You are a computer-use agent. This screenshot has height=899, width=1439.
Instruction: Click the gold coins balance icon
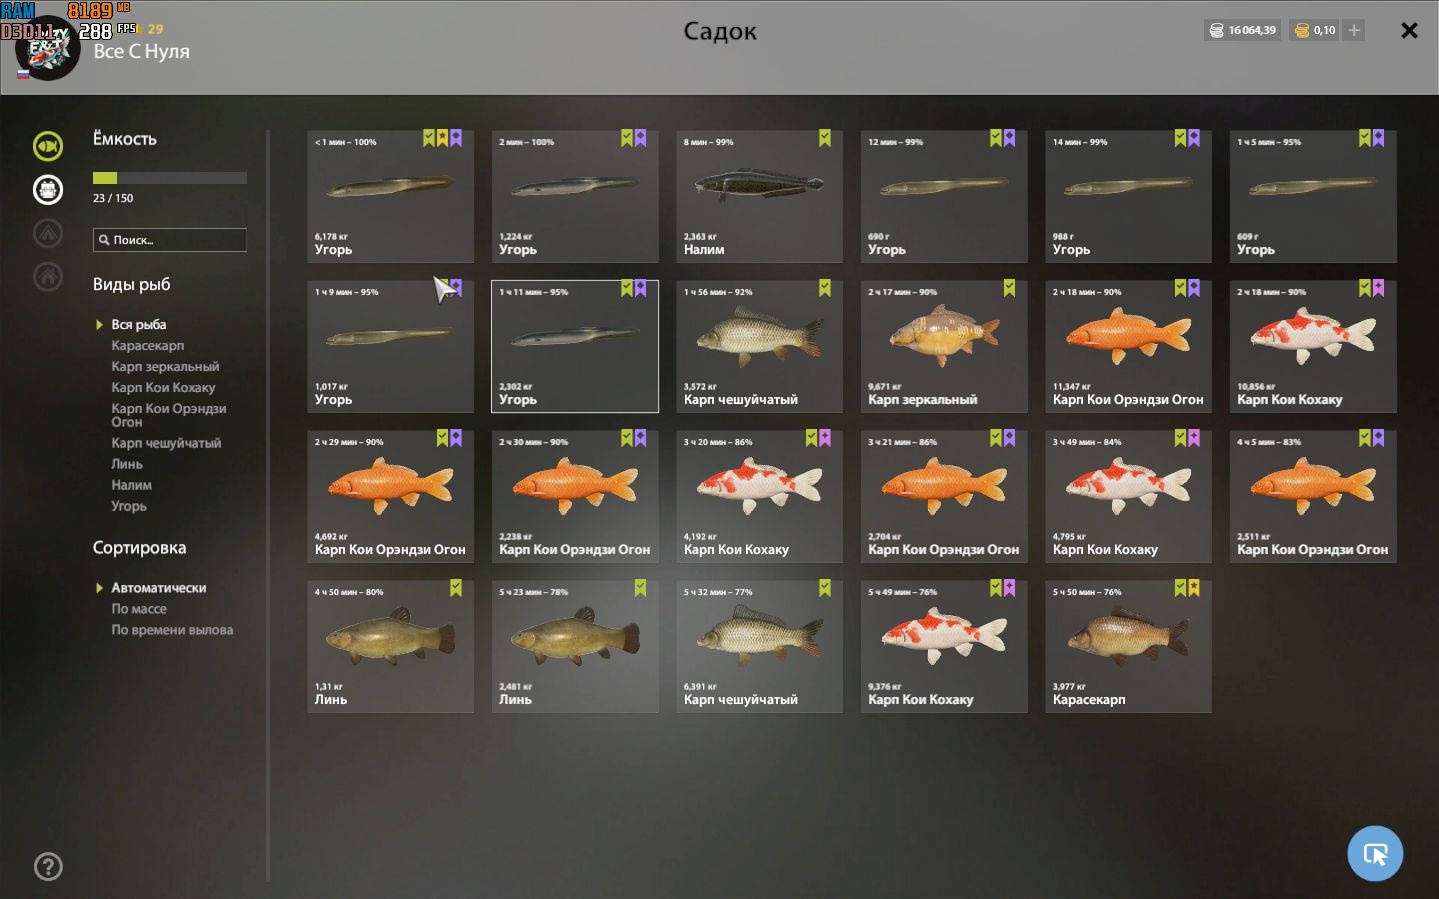pyautogui.click(x=1301, y=30)
